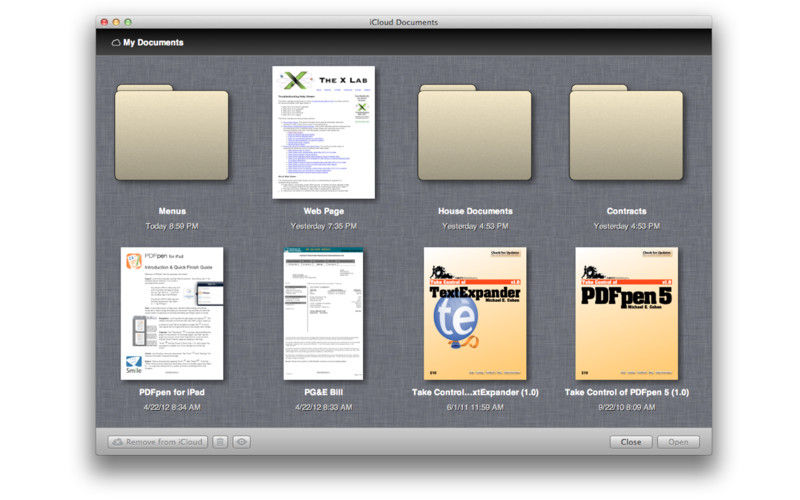Select the PDFpen for iPad document
Screen dimensions: 800x500
tap(172, 313)
